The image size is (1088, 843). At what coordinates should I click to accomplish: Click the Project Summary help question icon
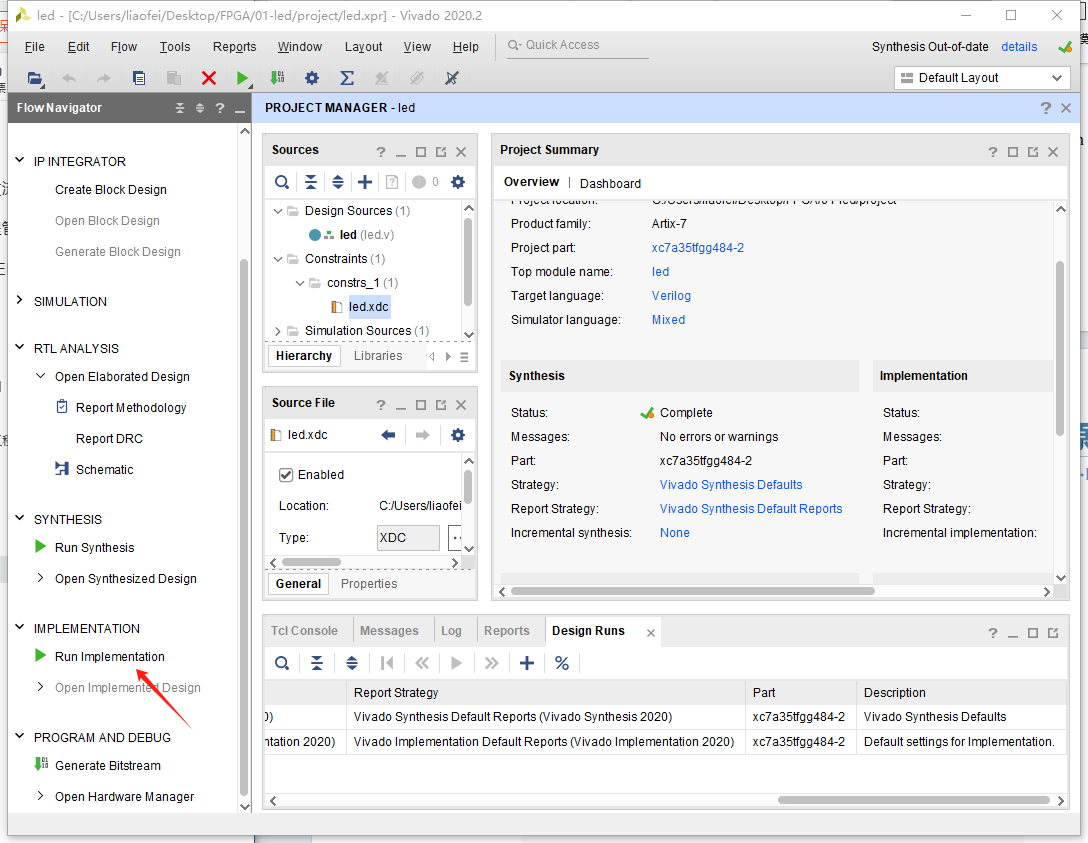992,152
